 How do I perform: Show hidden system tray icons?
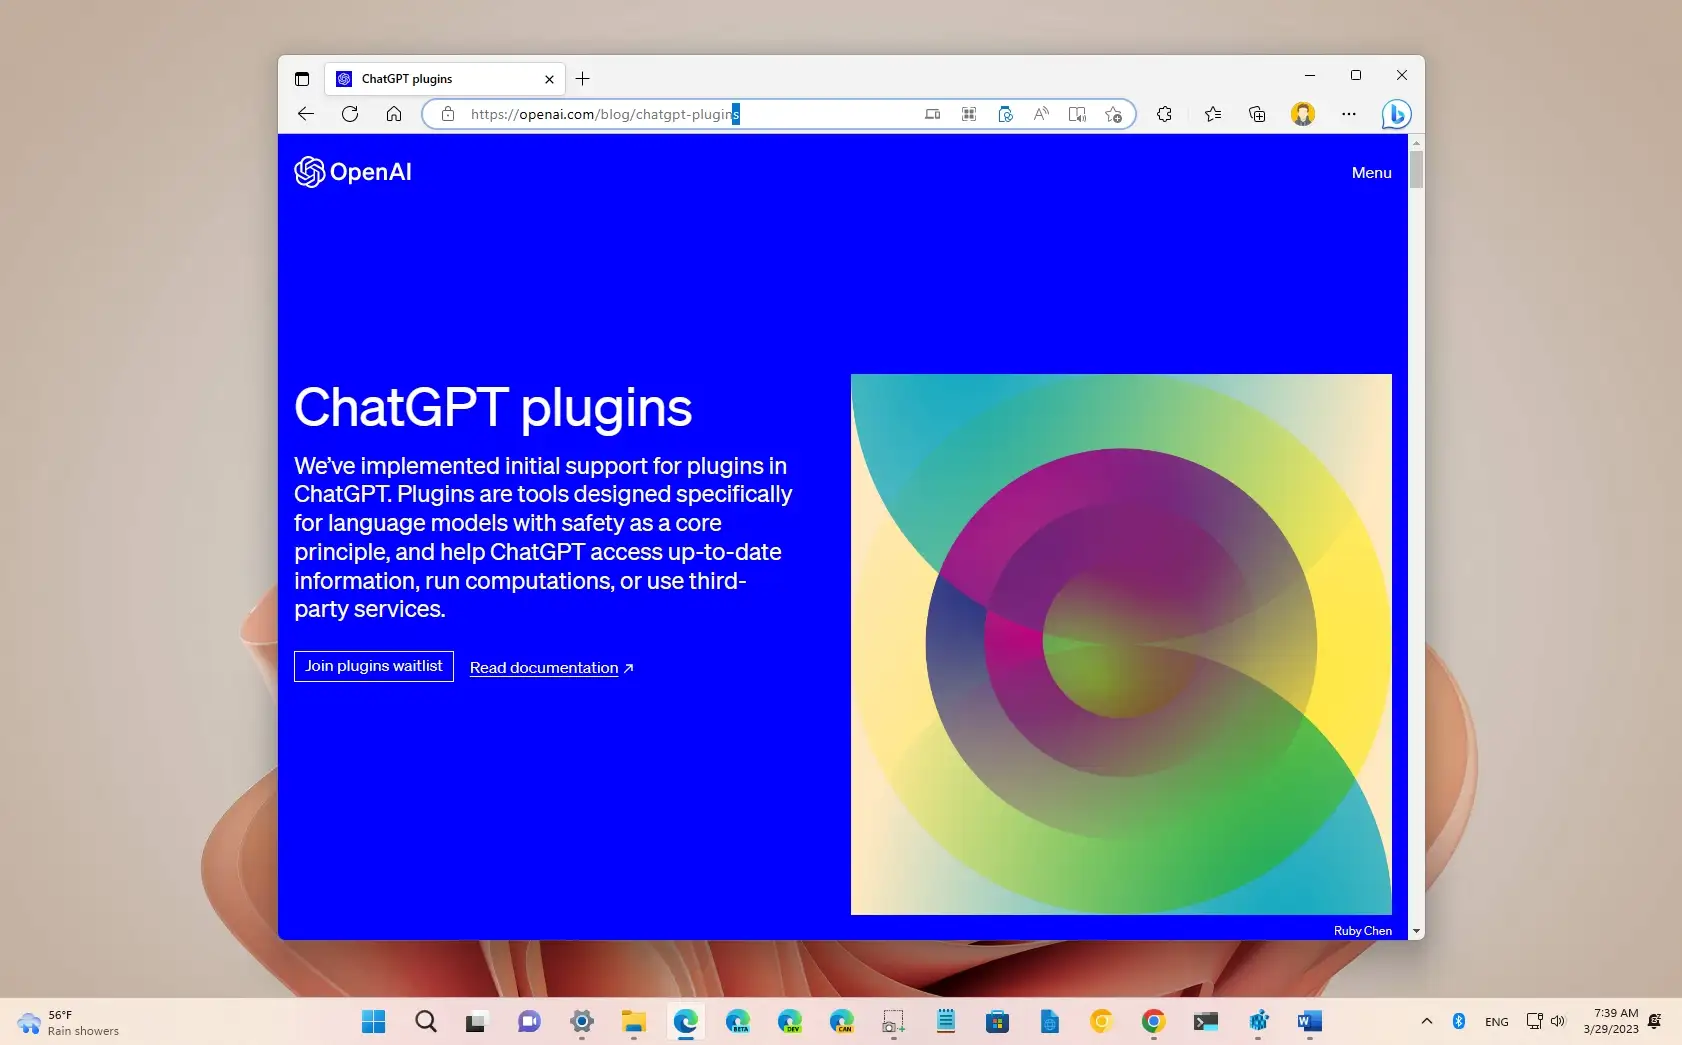pyautogui.click(x=1427, y=1021)
